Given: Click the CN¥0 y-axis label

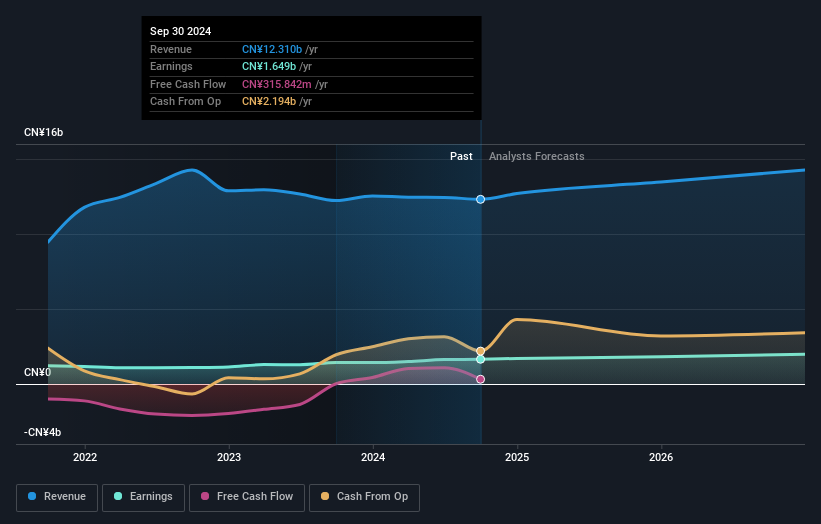Looking at the screenshot, I should (x=38, y=372).
